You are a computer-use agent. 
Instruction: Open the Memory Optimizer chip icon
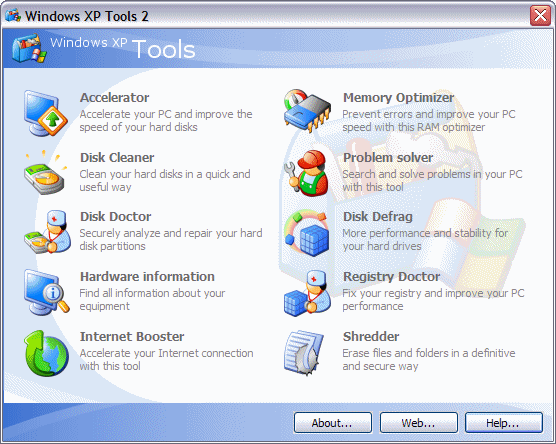(x=307, y=111)
